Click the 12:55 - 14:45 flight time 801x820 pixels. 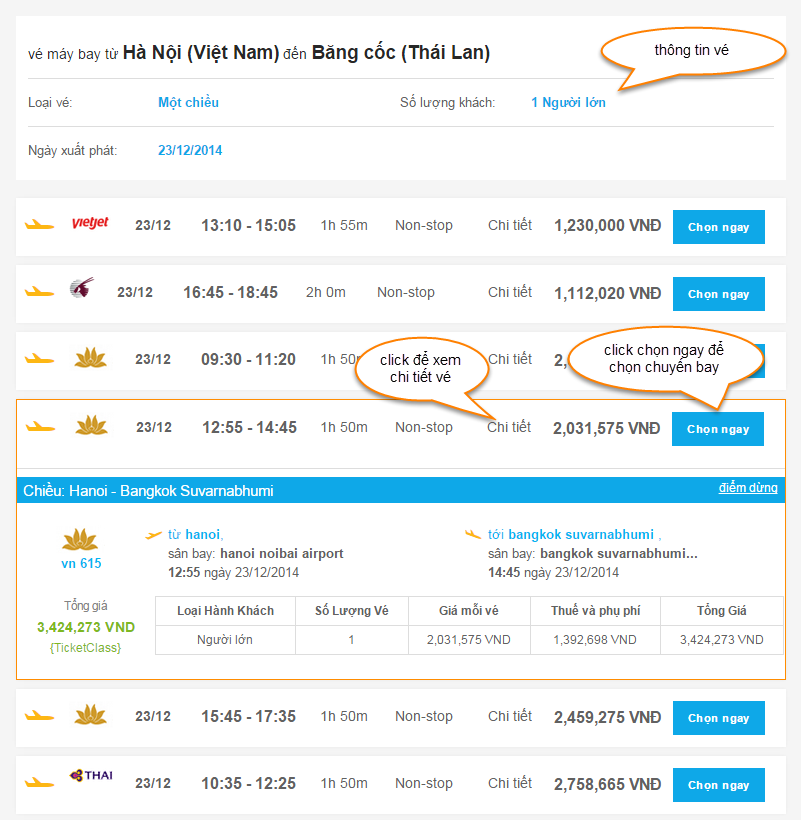pos(249,427)
